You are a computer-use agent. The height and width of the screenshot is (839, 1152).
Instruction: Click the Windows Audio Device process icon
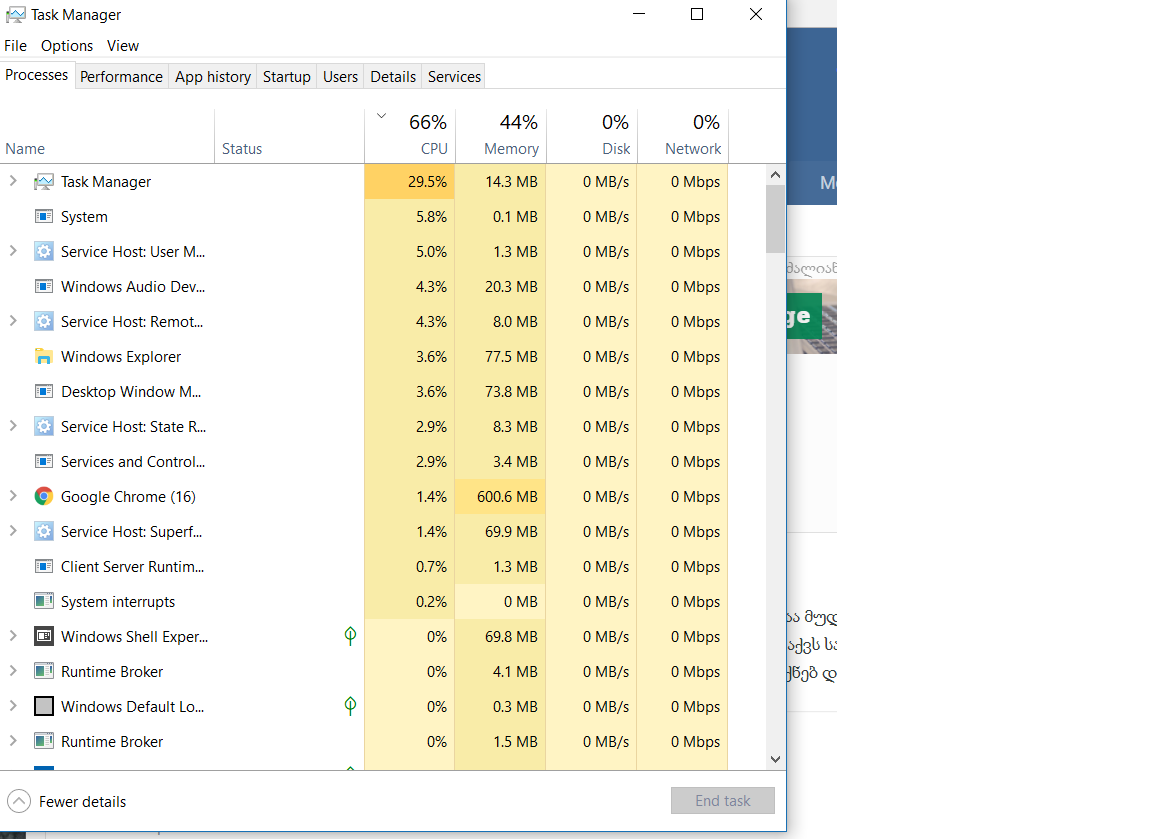(x=43, y=287)
